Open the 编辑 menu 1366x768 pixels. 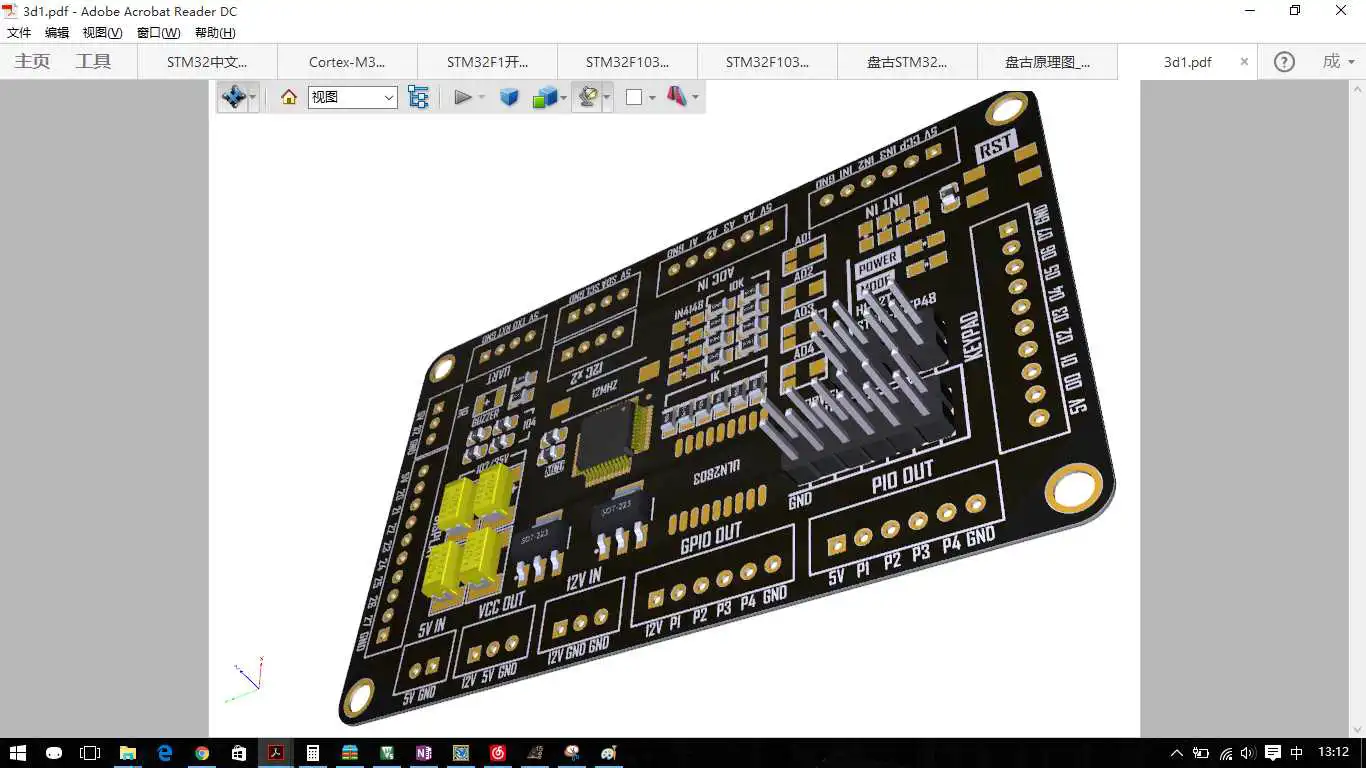tap(57, 33)
